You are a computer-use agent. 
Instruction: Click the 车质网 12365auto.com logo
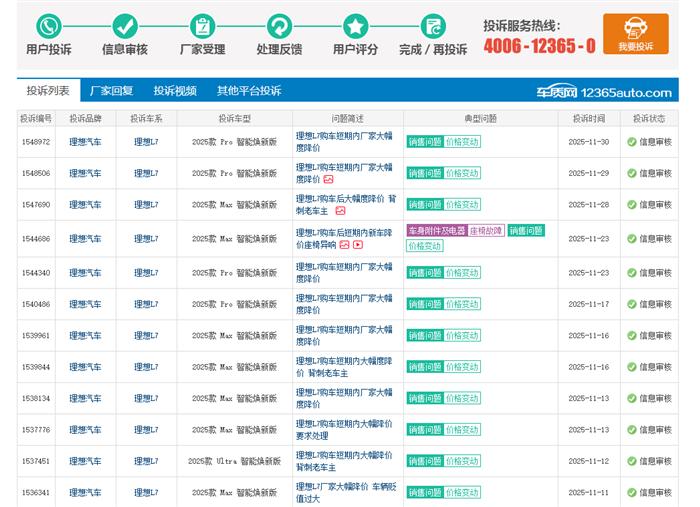point(604,92)
